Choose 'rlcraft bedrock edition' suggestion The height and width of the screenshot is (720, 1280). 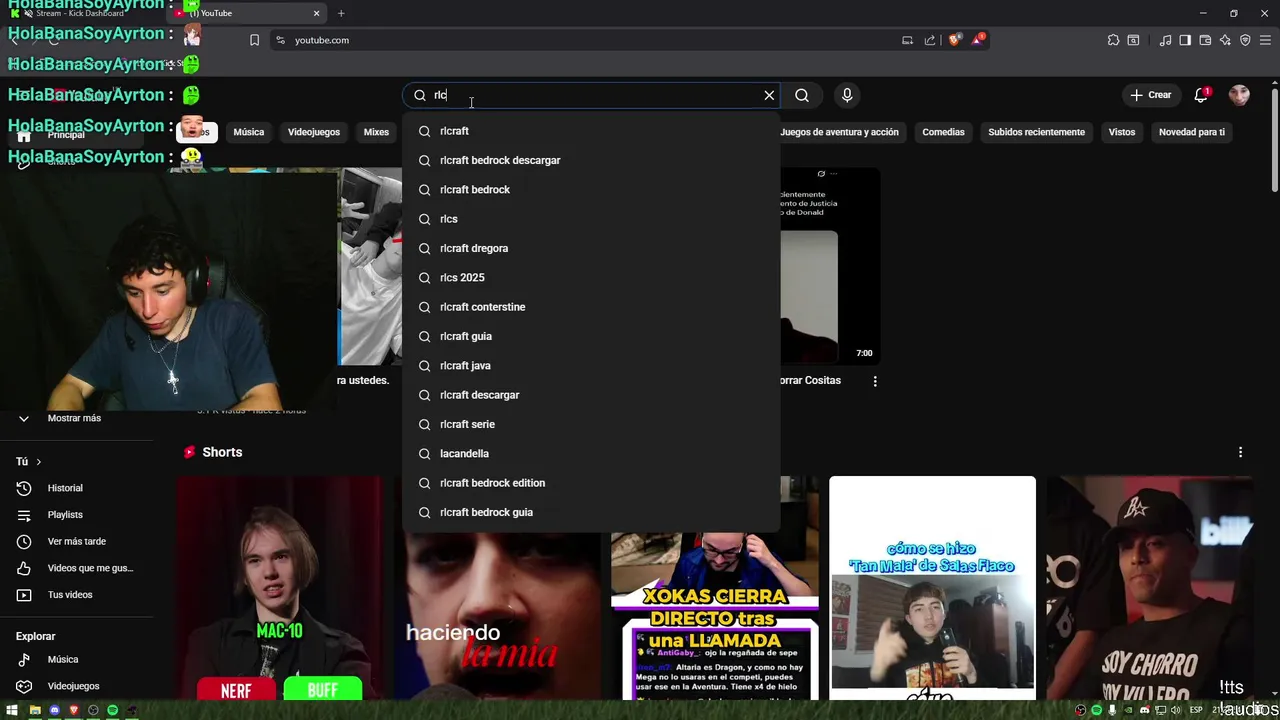pyautogui.click(x=591, y=483)
